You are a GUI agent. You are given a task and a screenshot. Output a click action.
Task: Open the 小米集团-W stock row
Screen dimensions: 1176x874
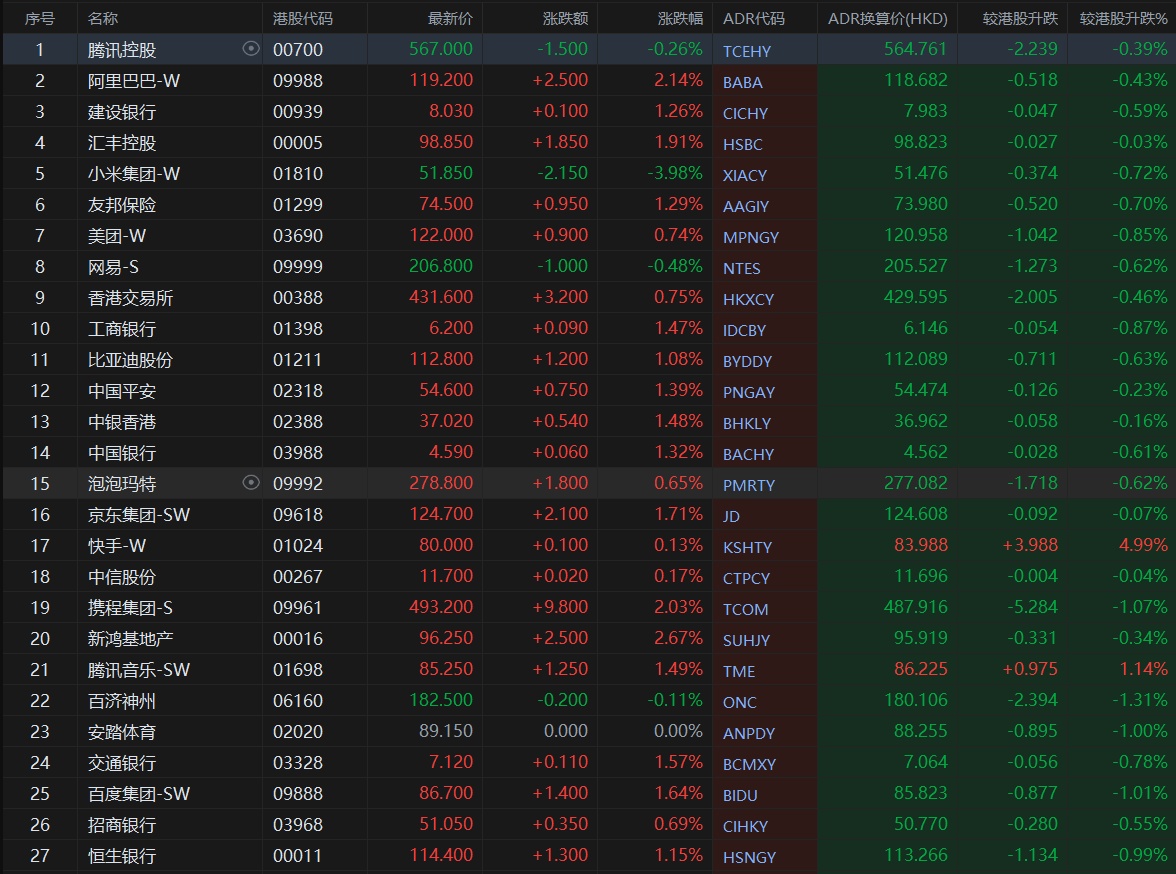click(x=134, y=174)
